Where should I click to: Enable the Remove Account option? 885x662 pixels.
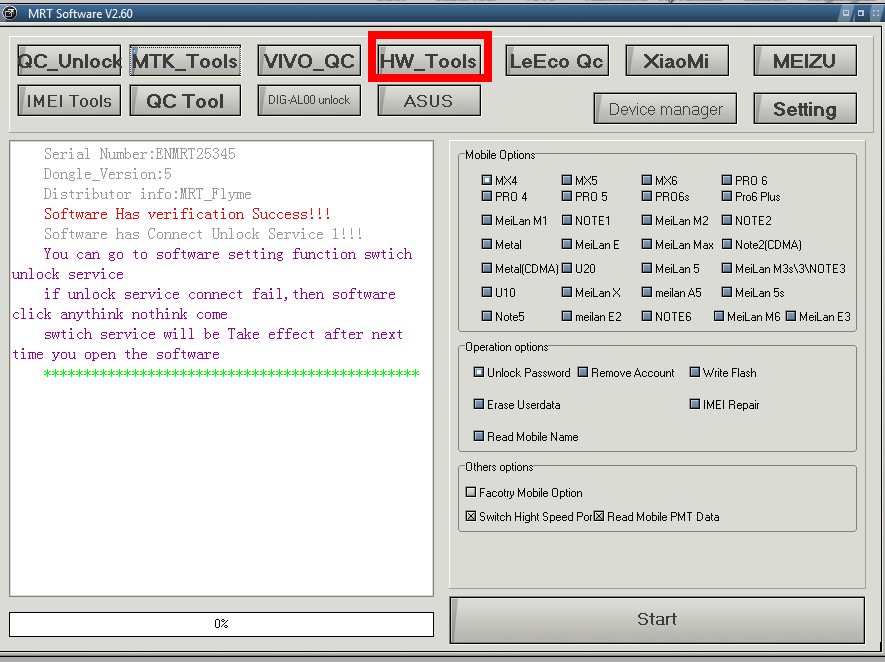583,372
